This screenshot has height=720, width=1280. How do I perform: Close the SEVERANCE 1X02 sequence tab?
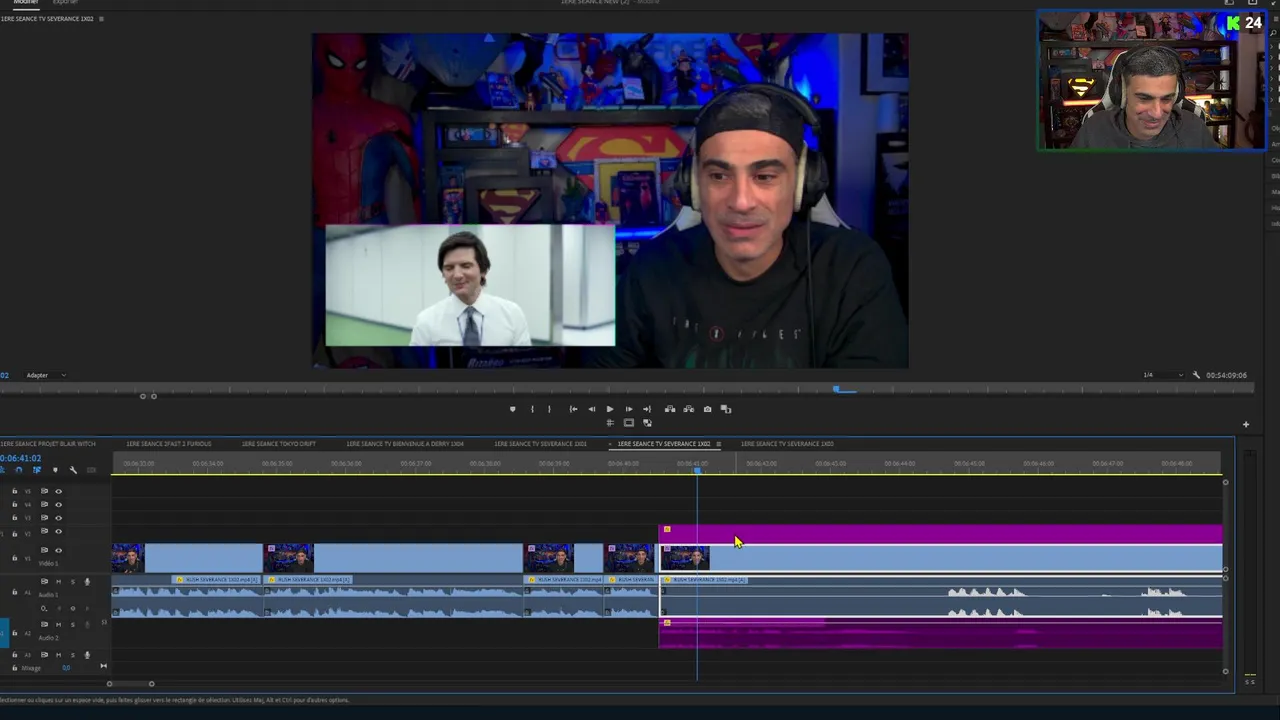tap(612, 444)
